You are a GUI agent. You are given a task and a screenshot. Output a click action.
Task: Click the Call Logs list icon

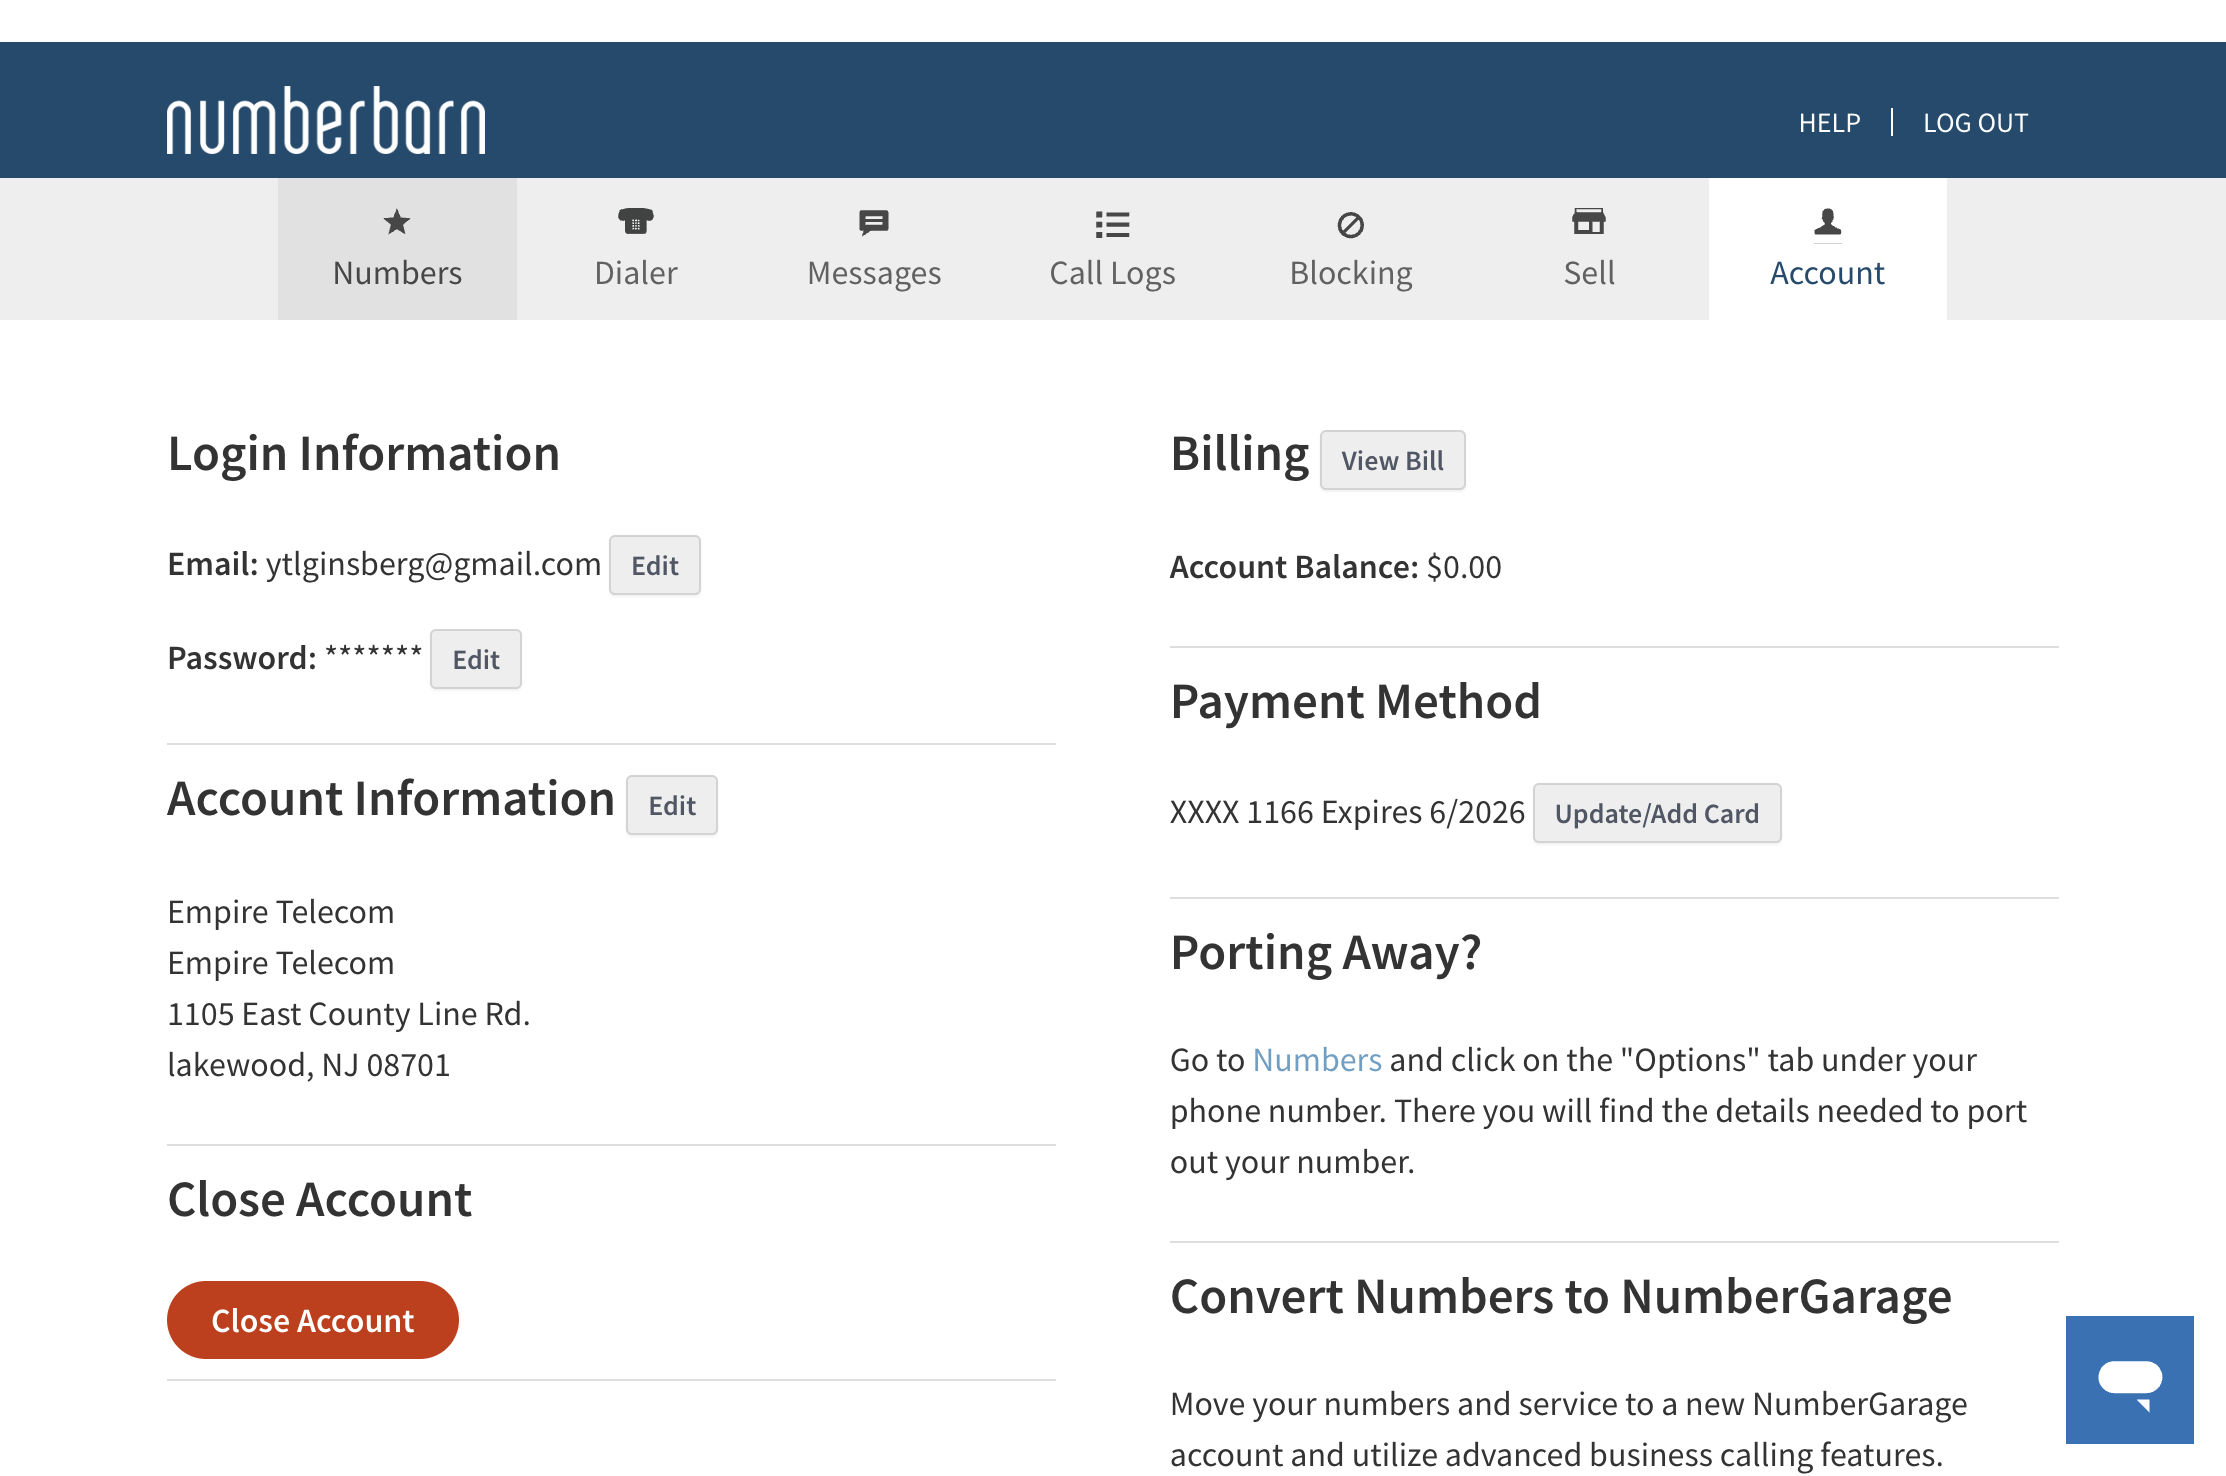(x=1112, y=224)
